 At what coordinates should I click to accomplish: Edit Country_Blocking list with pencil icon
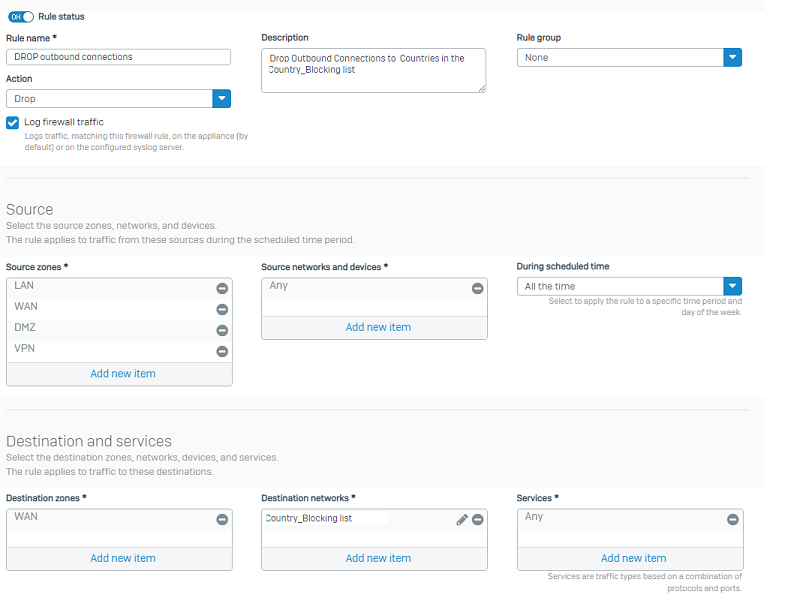click(x=462, y=520)
